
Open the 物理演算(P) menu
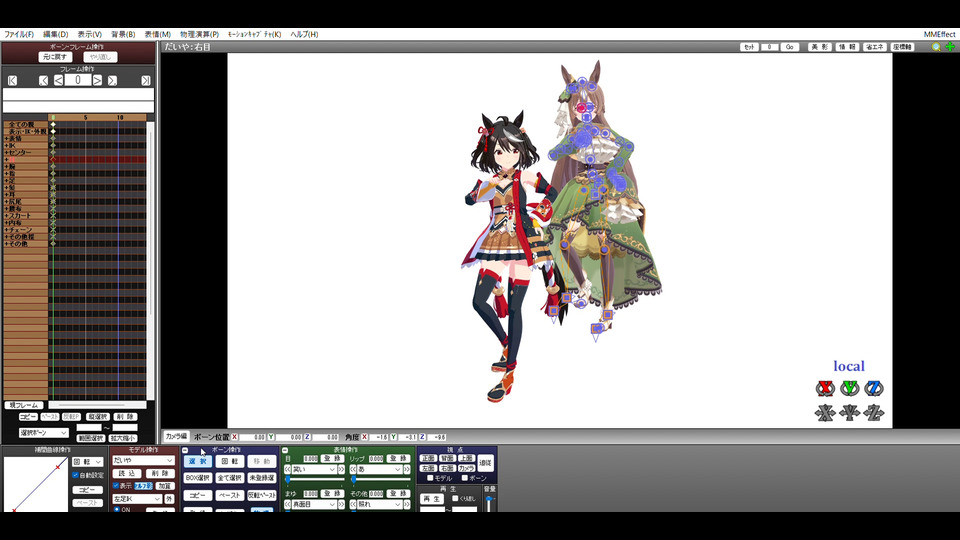click(x=200, y=34)
